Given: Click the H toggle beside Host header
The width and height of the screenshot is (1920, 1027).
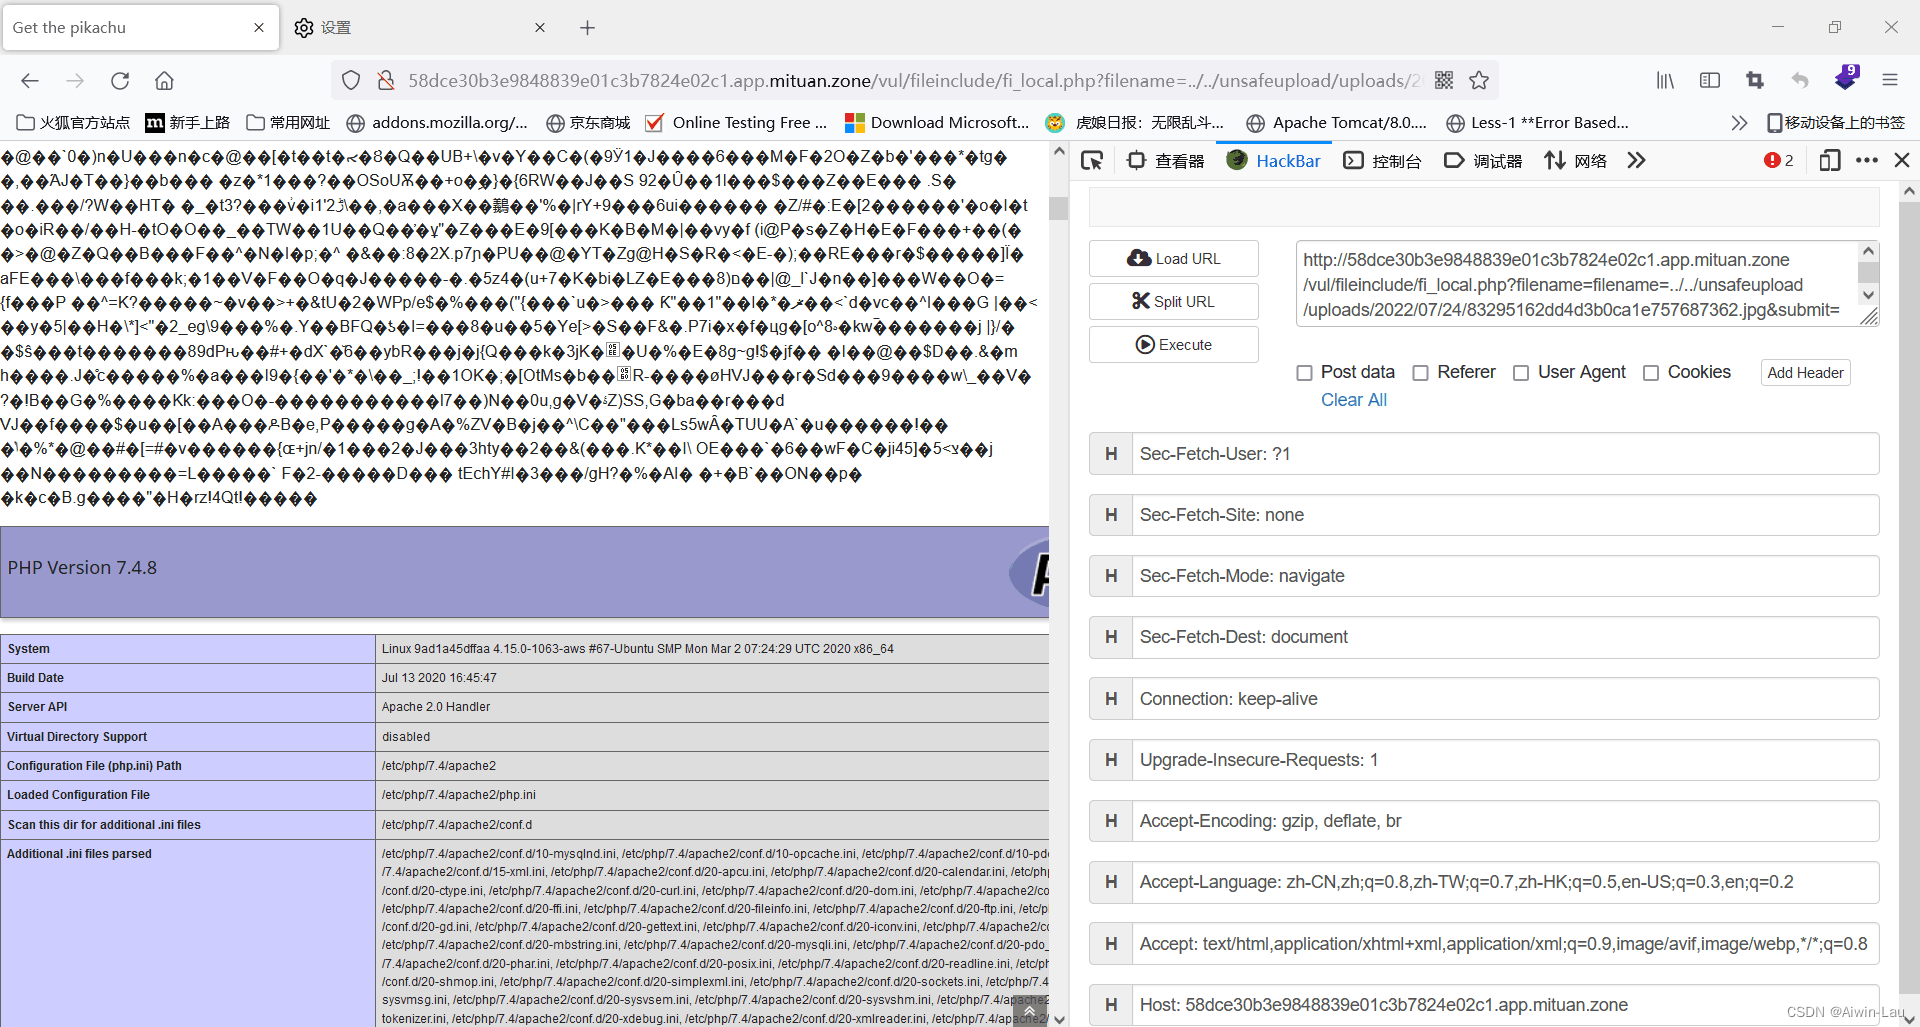Looking at the screenshot, I should [1111, 1005].
